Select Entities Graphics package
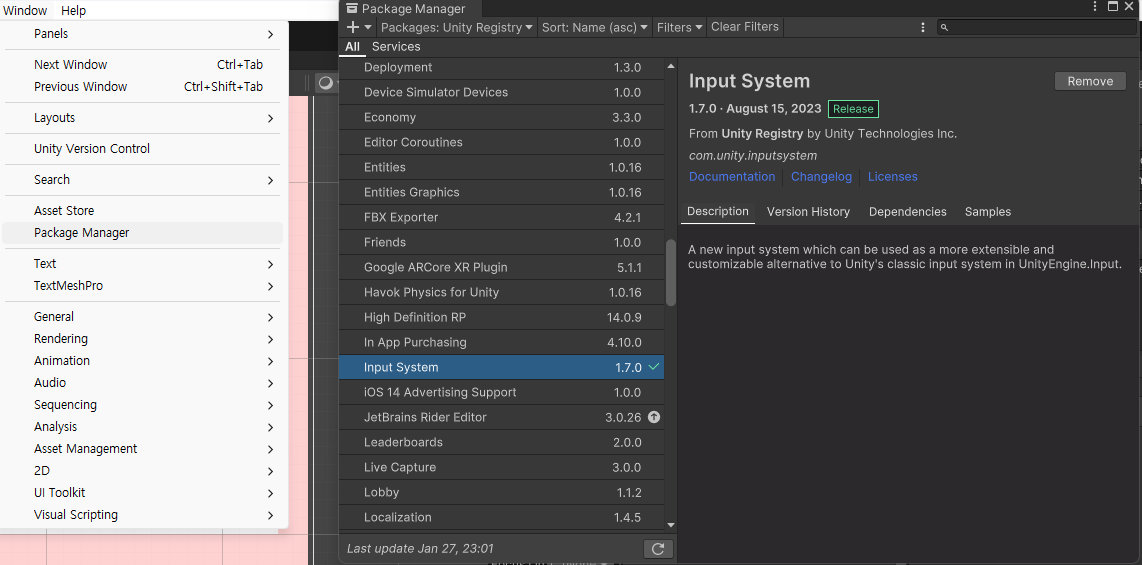1142x565 pixels. pos(502,192)
